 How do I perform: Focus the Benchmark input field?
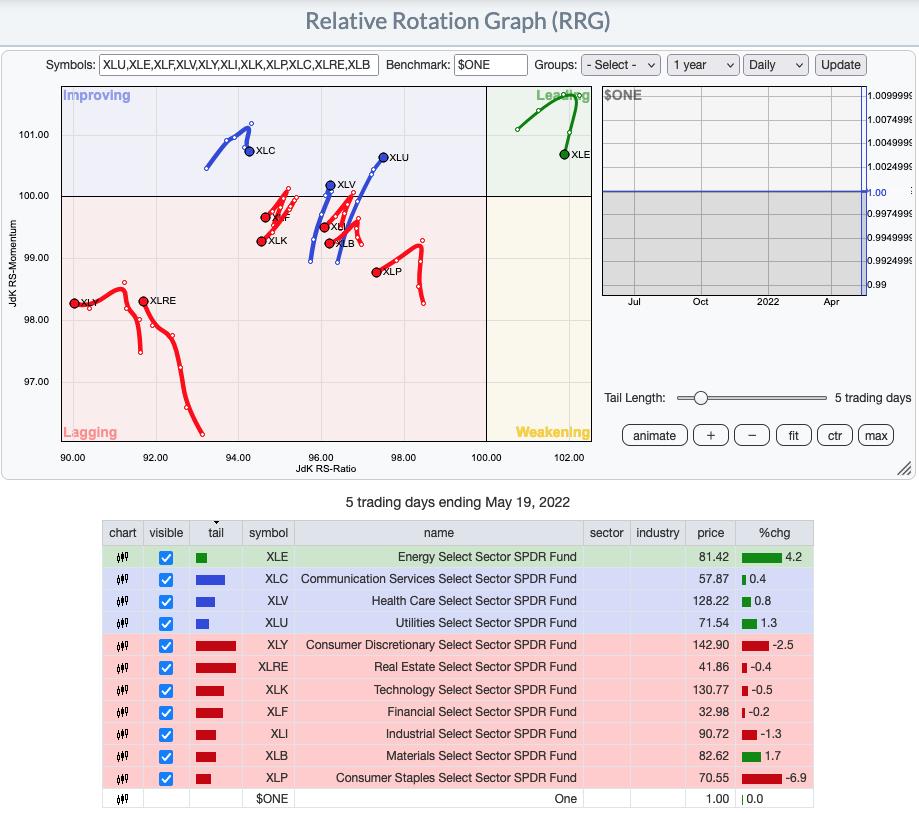click(x=491, y=65)
